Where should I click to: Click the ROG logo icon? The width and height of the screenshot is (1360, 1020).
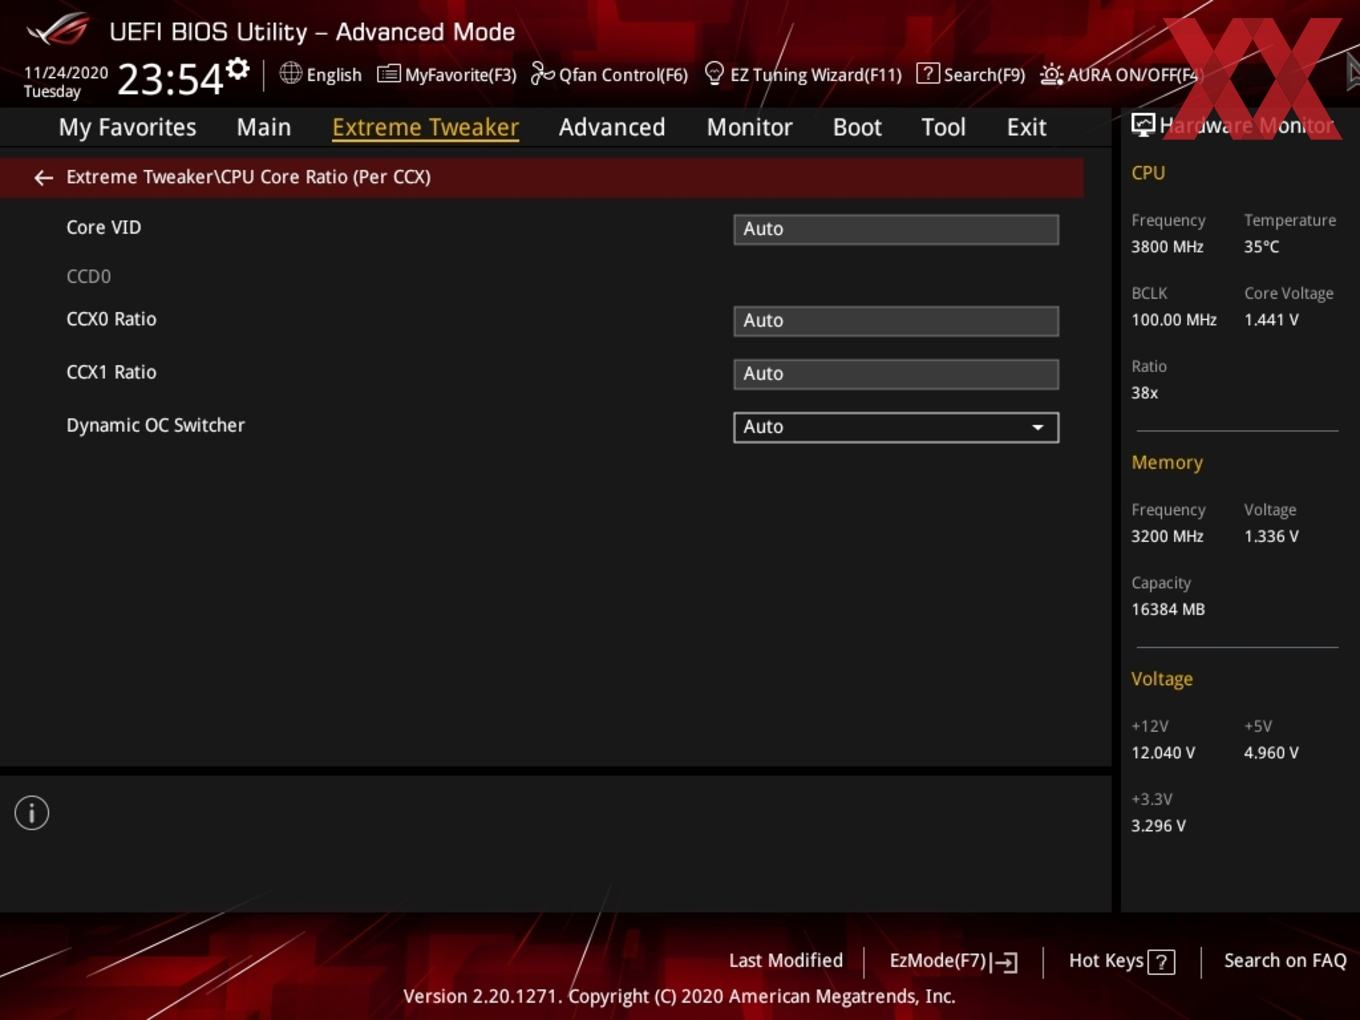58,30
